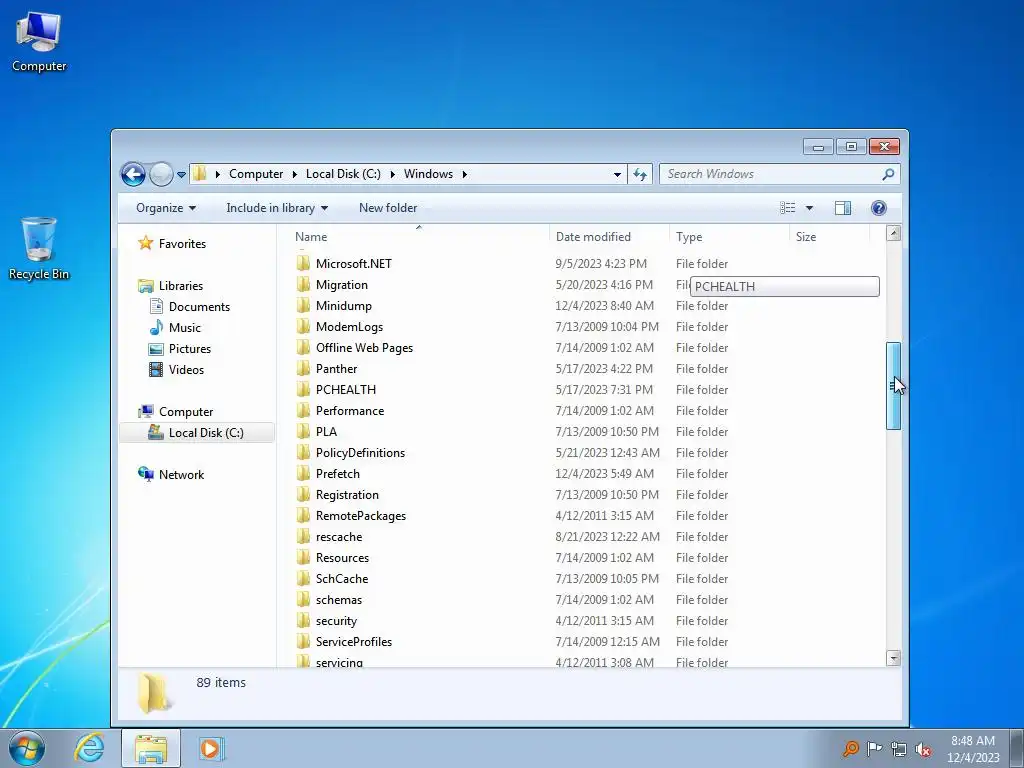Screen dimensions: 1024x768
Task: Click Local Disk (C:) in address bar
Action: 343,174
